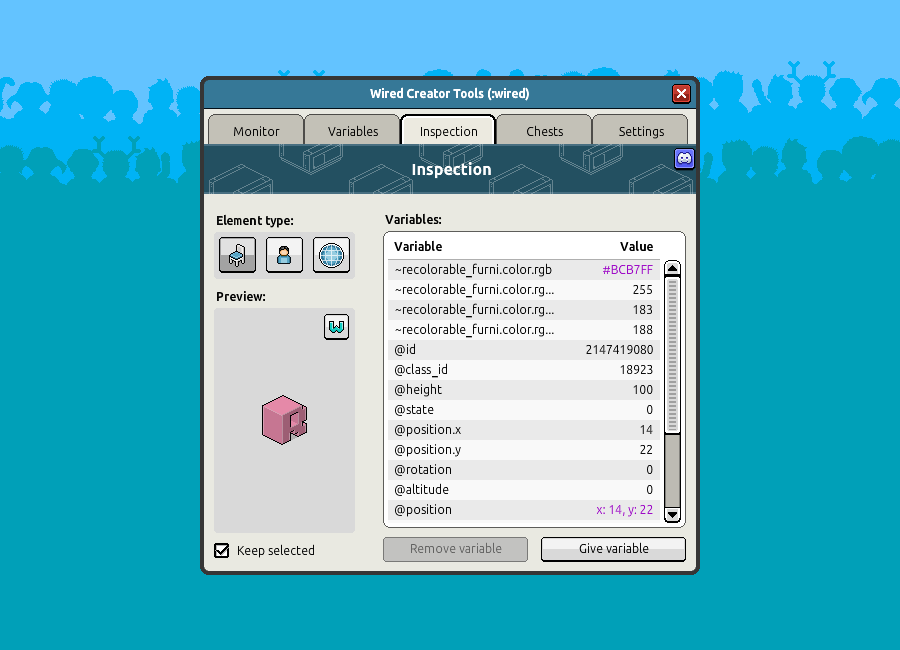Click the Value column header
900x650 pixels.
636,246
